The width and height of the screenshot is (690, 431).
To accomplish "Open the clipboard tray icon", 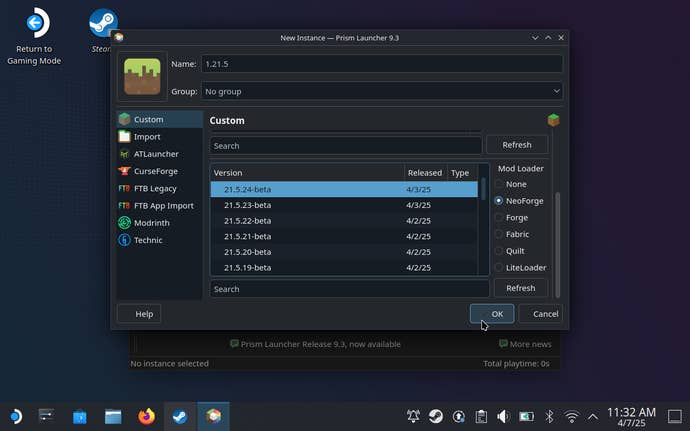I will point(481,416).
